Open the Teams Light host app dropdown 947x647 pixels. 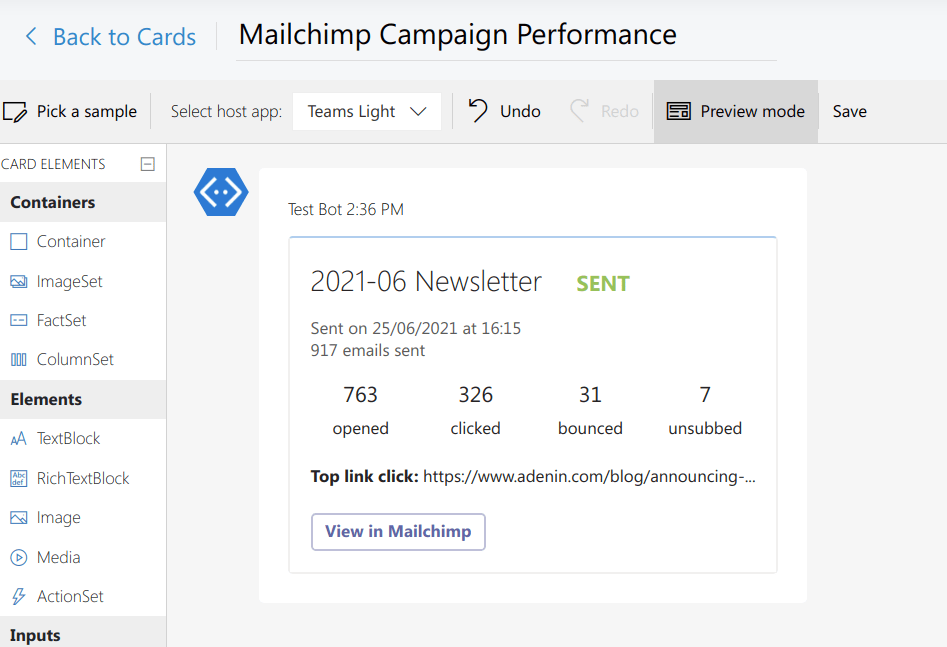point(367,111)
